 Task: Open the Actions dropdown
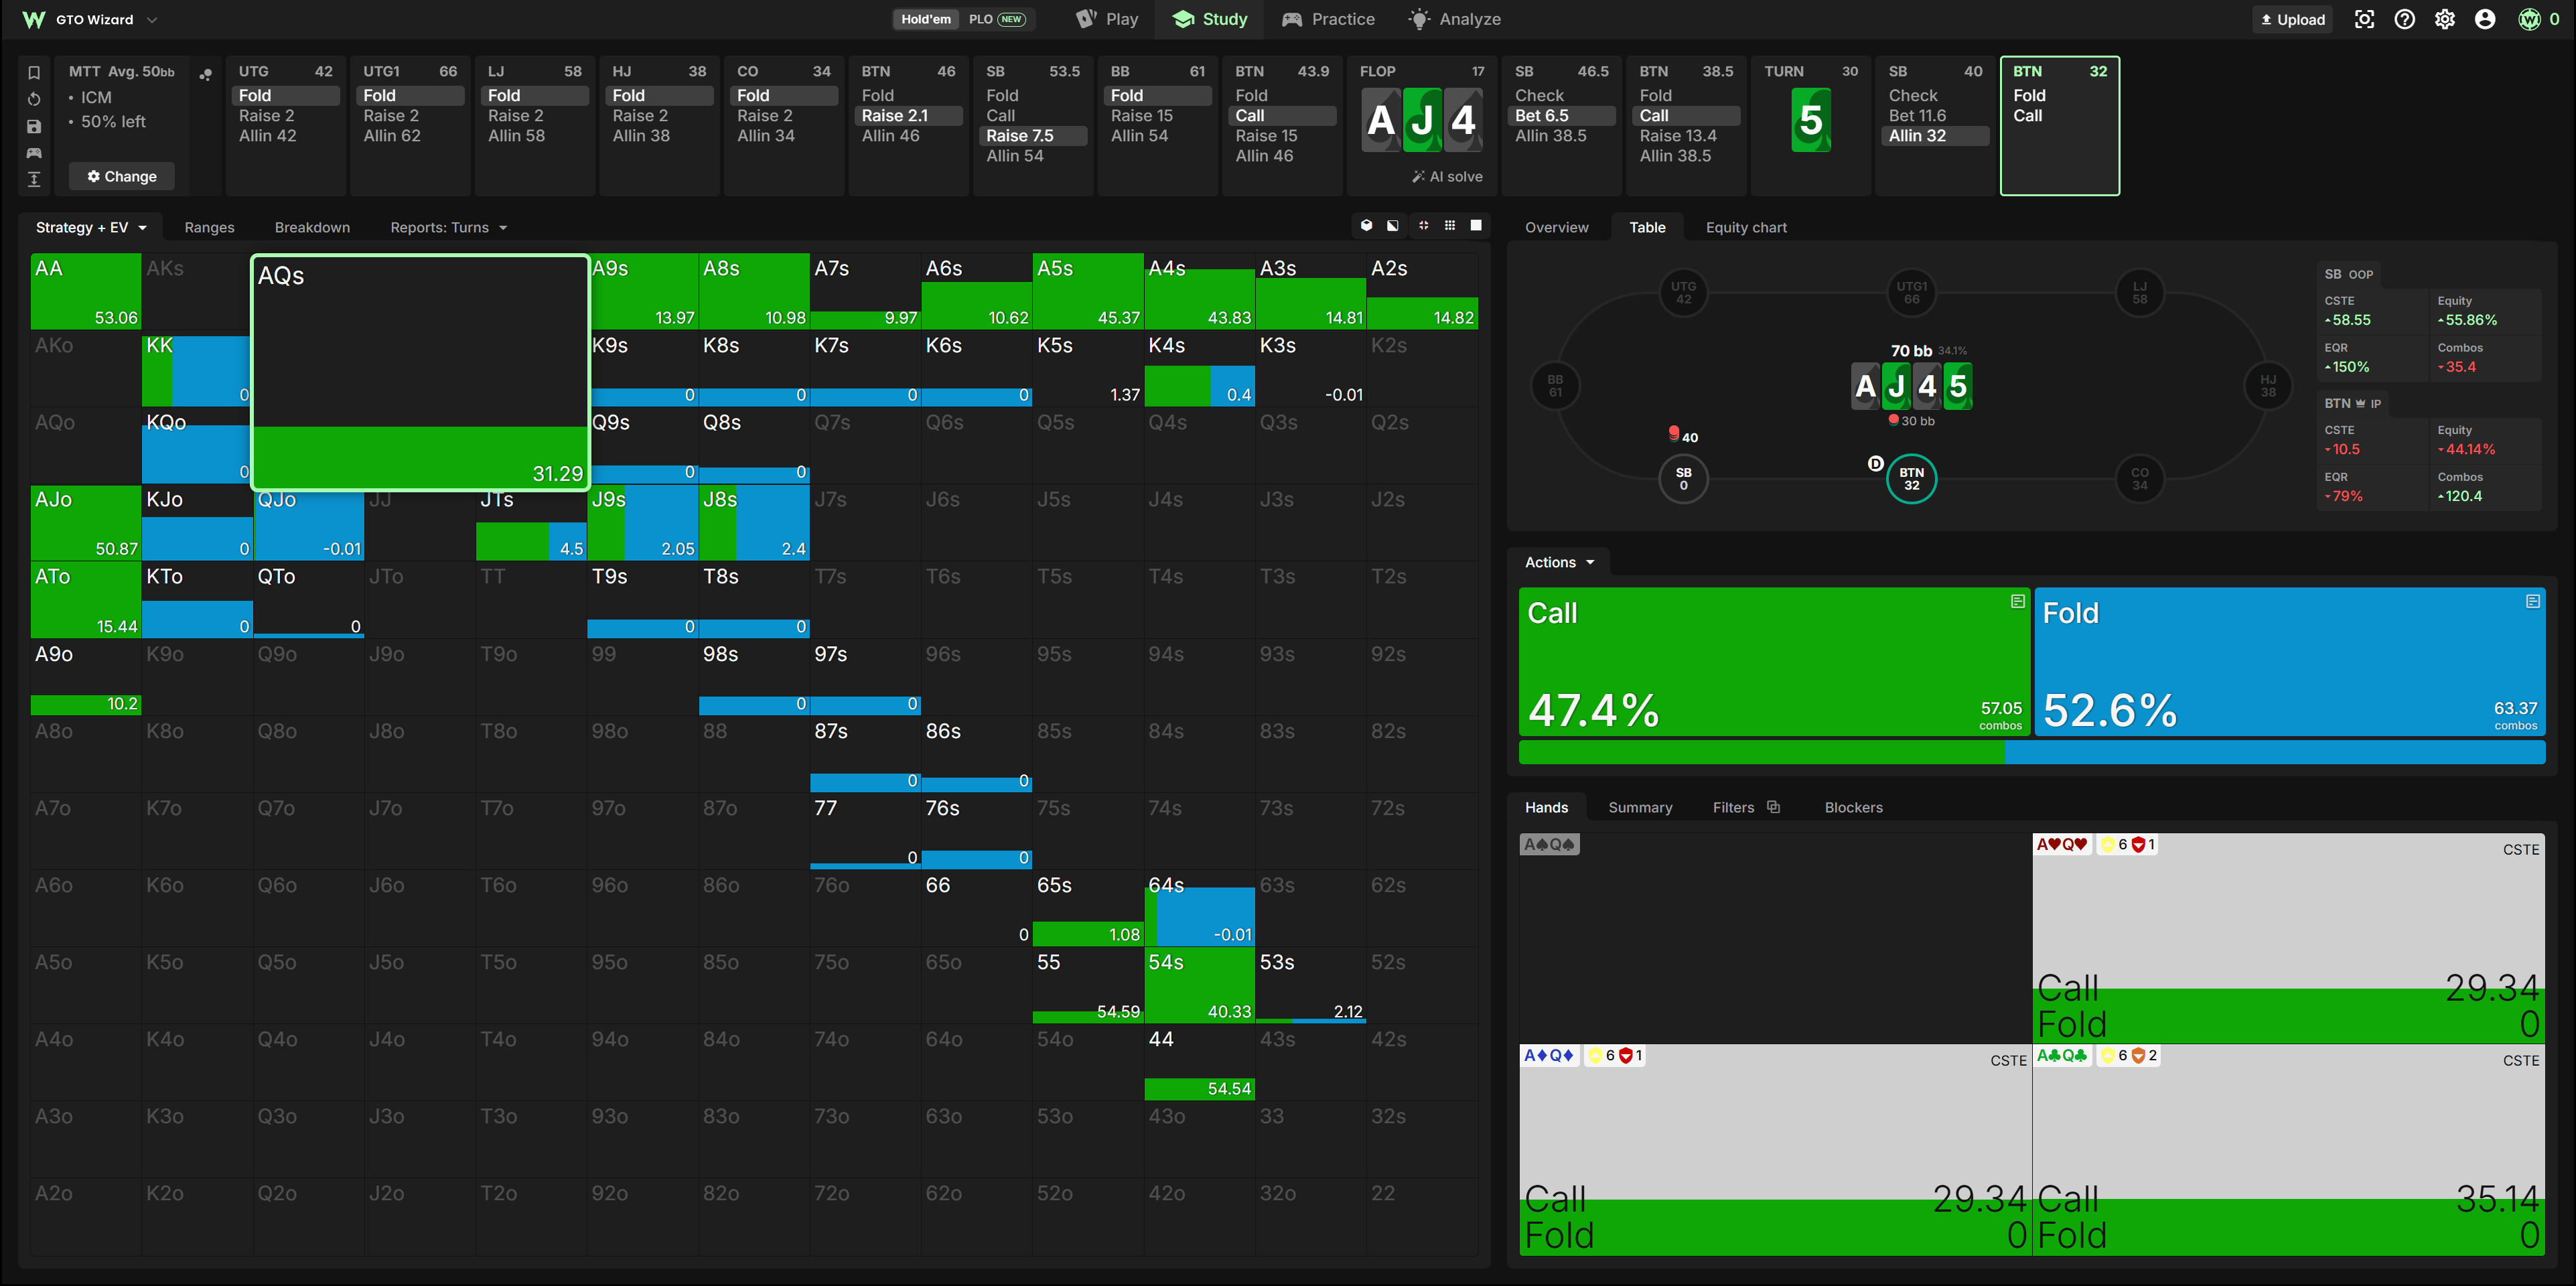tap(1559, 562)
